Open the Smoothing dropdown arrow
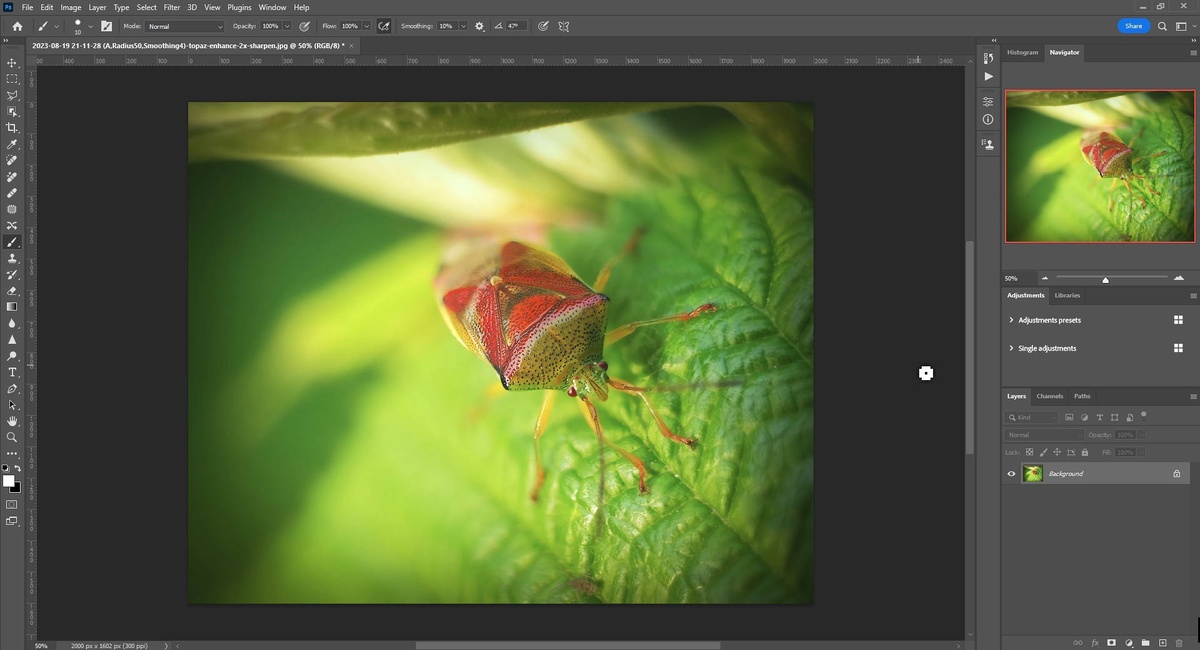Screen dimensions: 1200x650 [x=463, y=26]
